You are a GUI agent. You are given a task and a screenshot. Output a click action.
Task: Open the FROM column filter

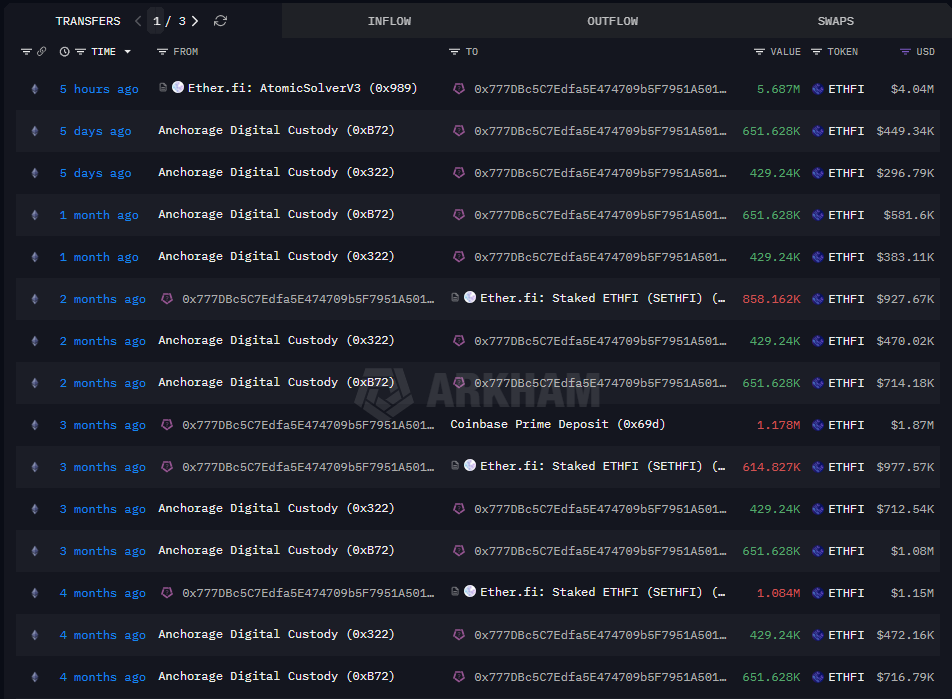pos(162,51)
